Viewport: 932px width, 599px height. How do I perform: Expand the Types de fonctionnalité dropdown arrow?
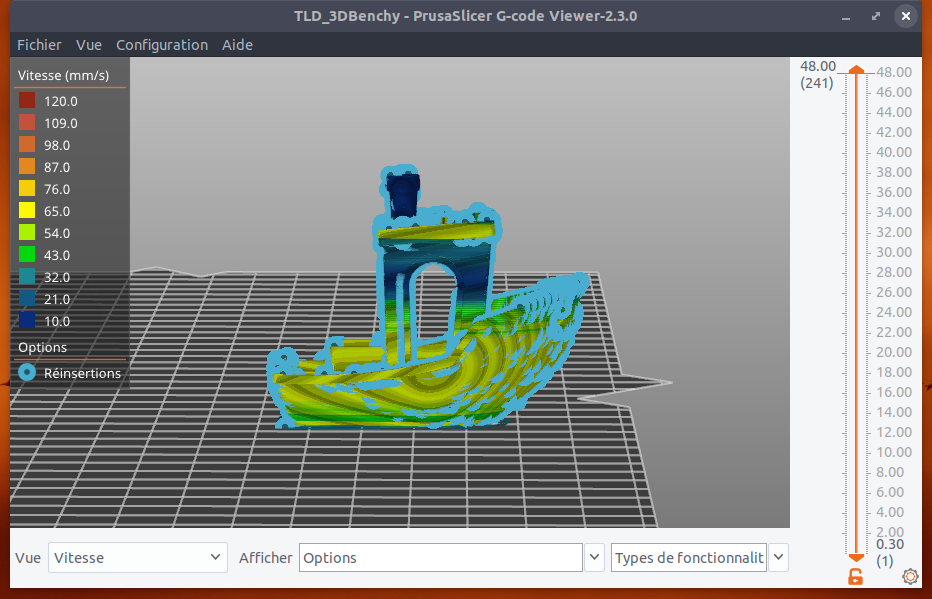click(x=779, y=557)
